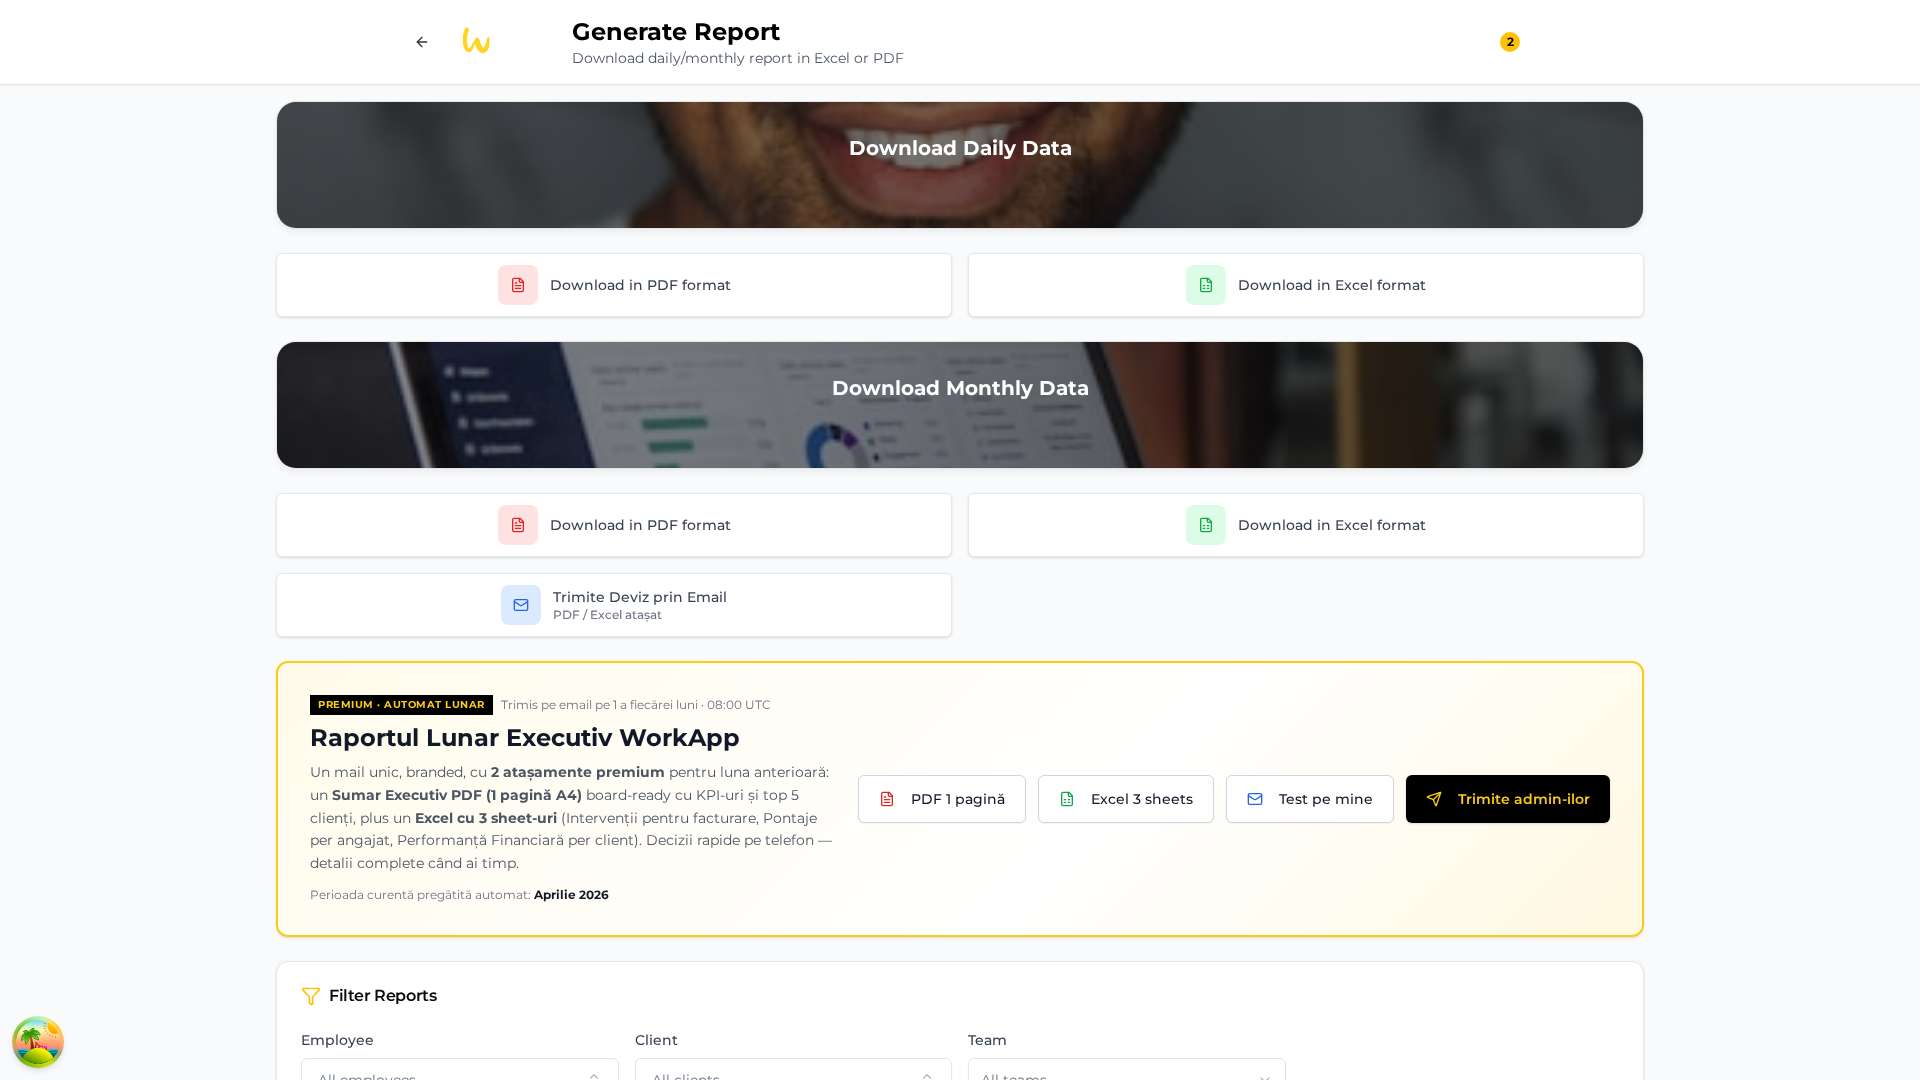
Task: Click the Raportul Lunar Executiv WorkApp heading
Action: [525, 738]
